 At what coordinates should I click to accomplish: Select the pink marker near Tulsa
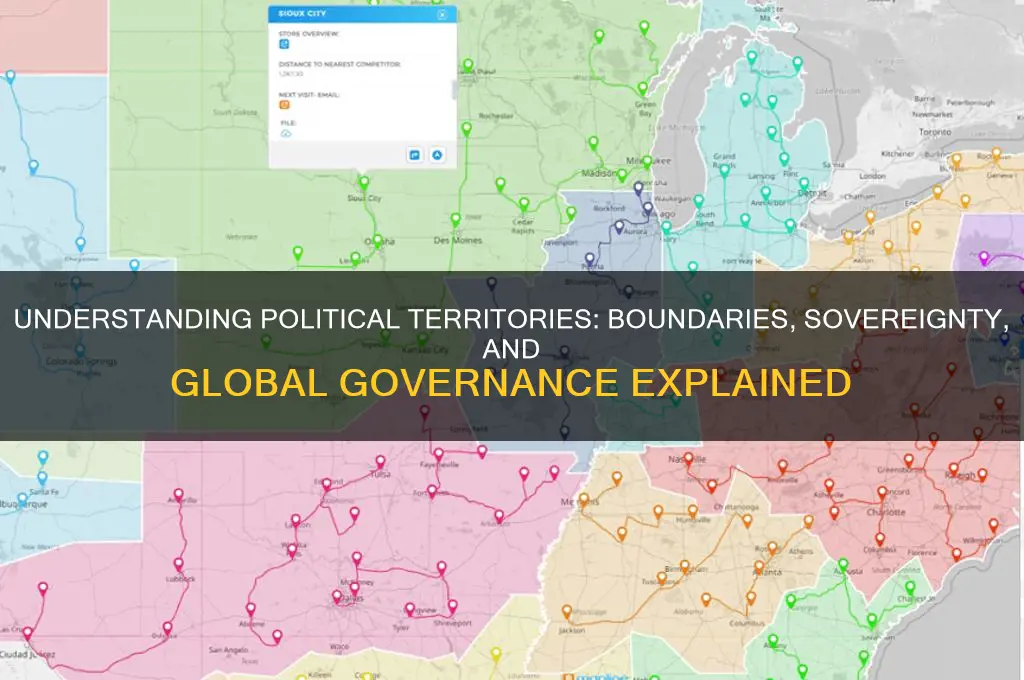[x=382, y=460]
